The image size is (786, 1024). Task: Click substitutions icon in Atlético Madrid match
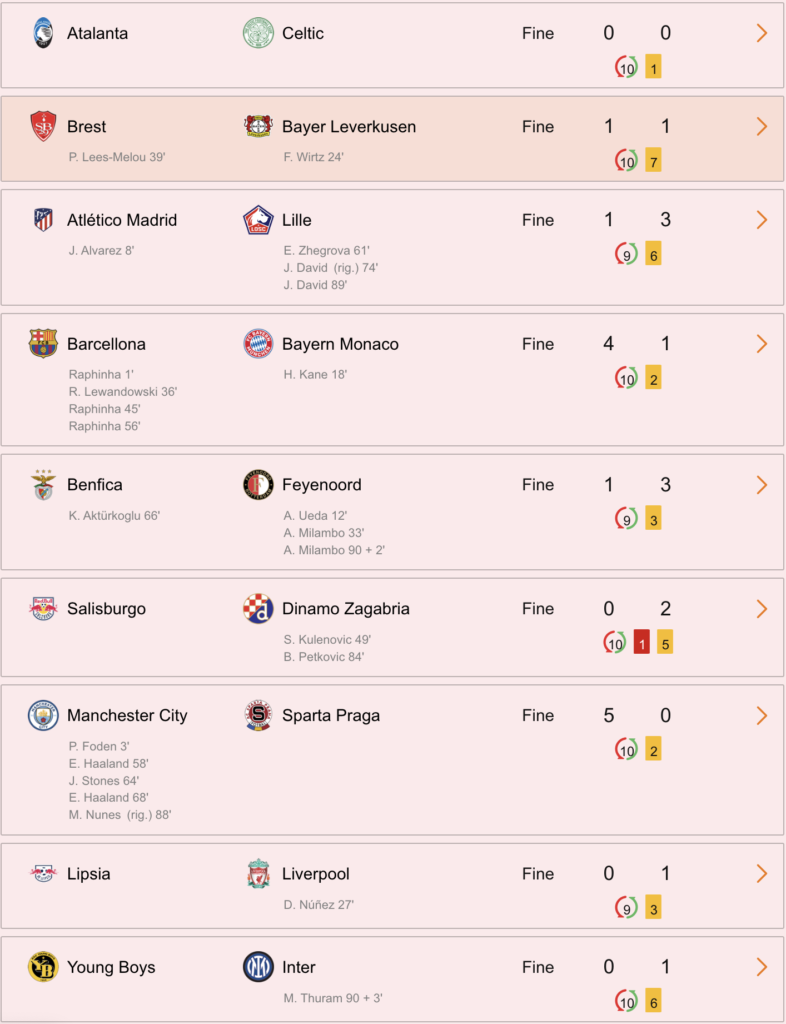pyautogui.click(x=626, y=255)
